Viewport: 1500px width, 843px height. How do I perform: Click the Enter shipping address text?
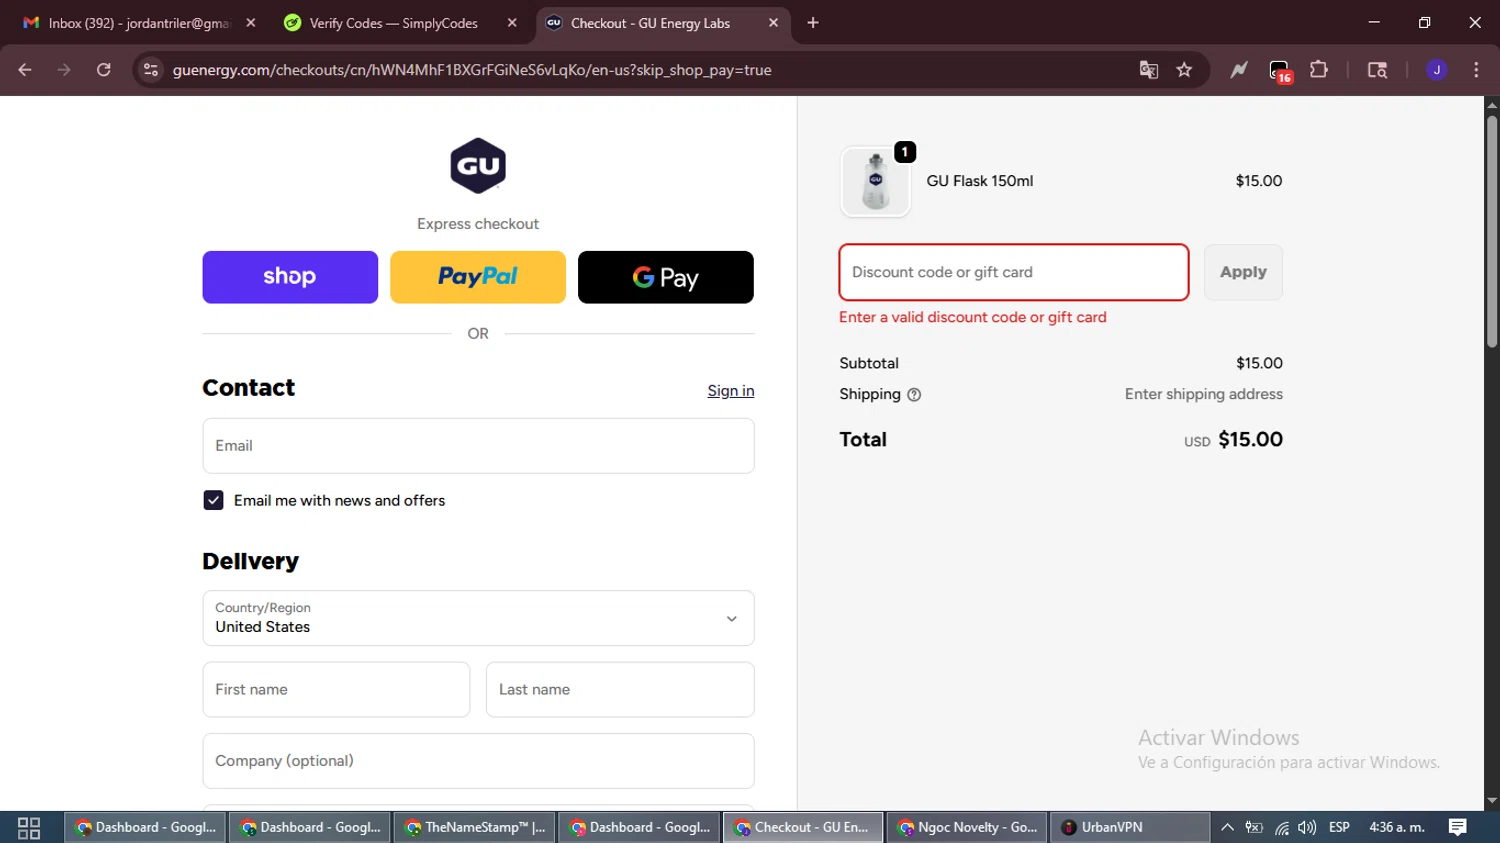(1204, 395)
